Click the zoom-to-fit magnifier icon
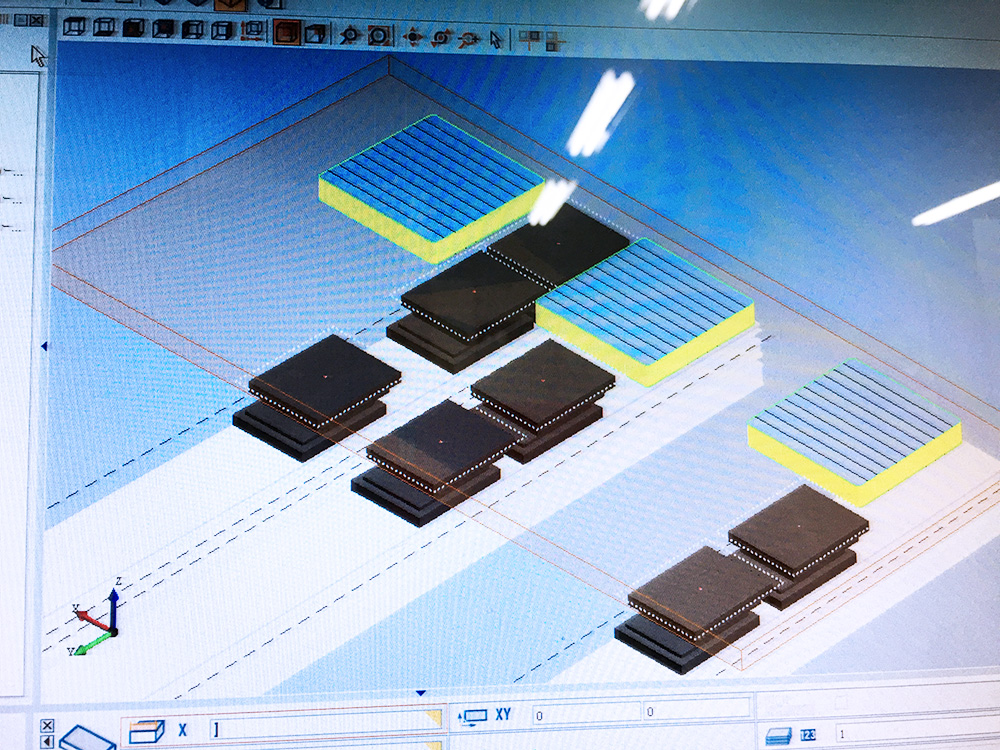 tap(379, 35)
